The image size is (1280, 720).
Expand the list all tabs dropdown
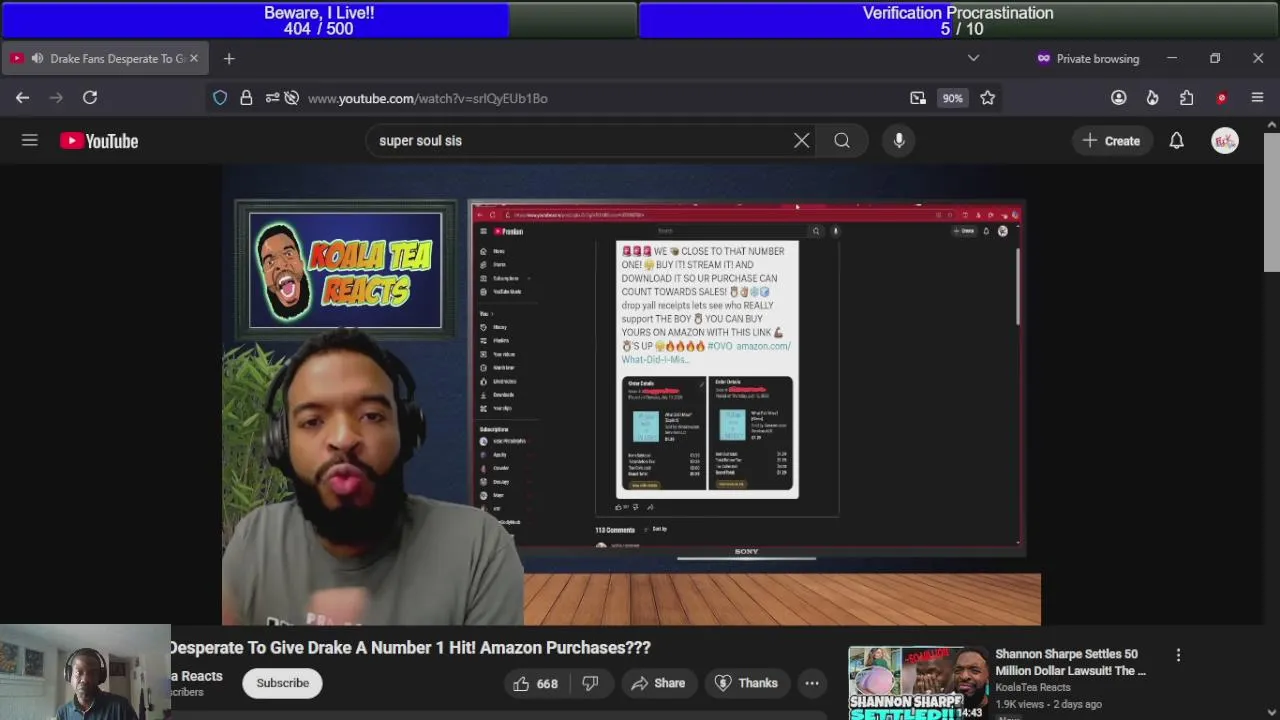tap(973, 59)
